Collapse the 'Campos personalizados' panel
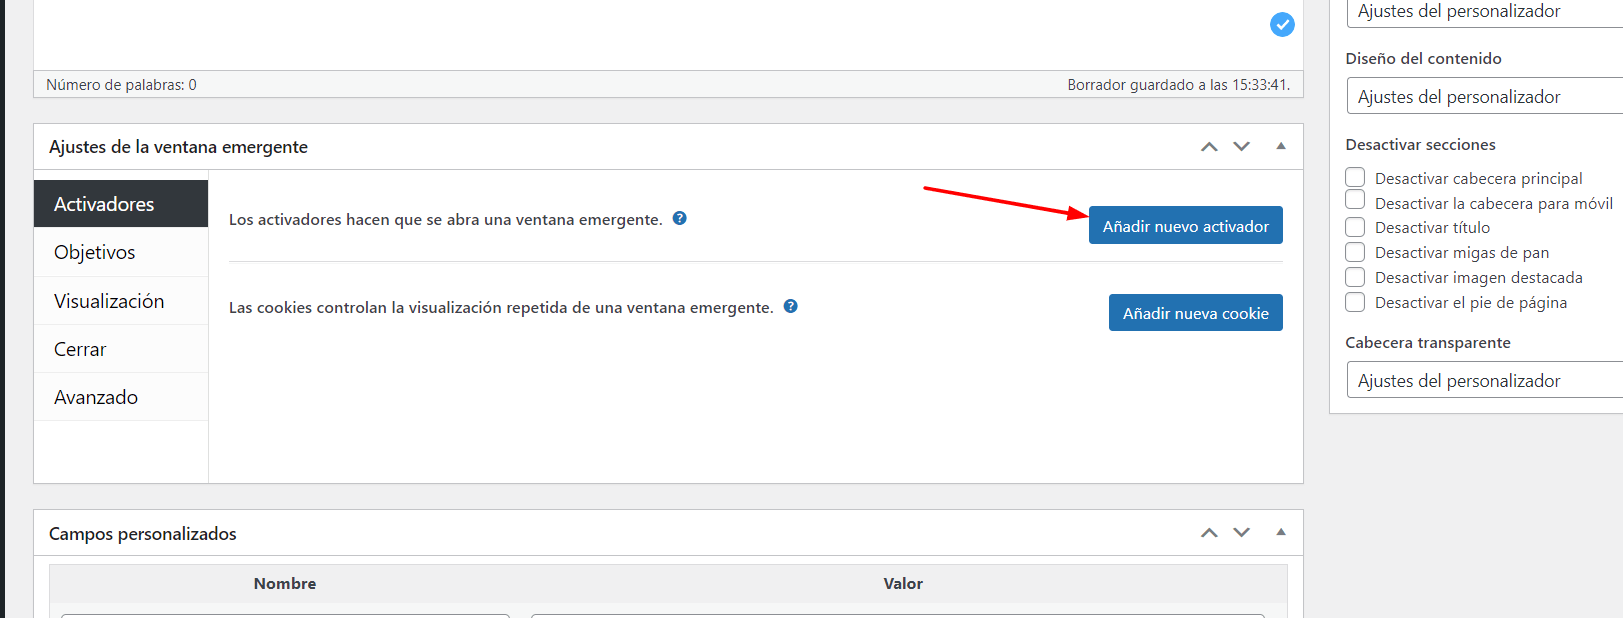The width and height of the screenshot is (1623, 618). coord(1280,532)
